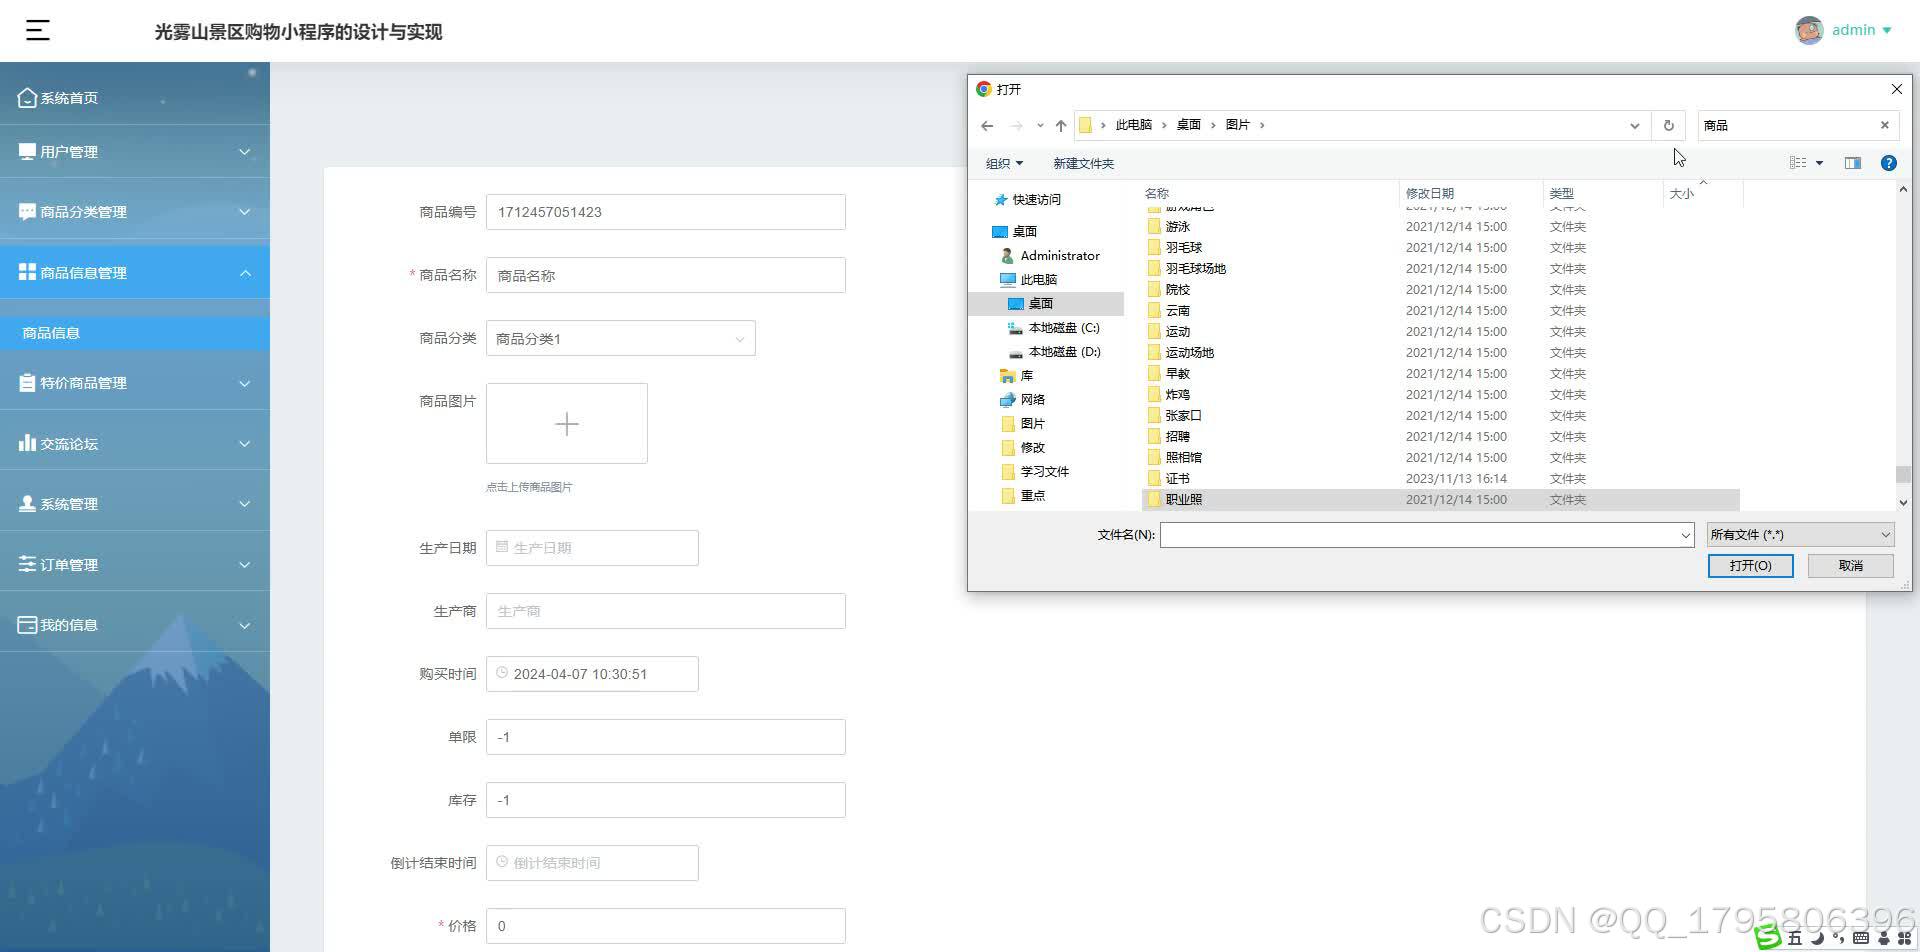Open the 商品分类 dropdown
1920x952 pixels.
(x=621, y=338)
